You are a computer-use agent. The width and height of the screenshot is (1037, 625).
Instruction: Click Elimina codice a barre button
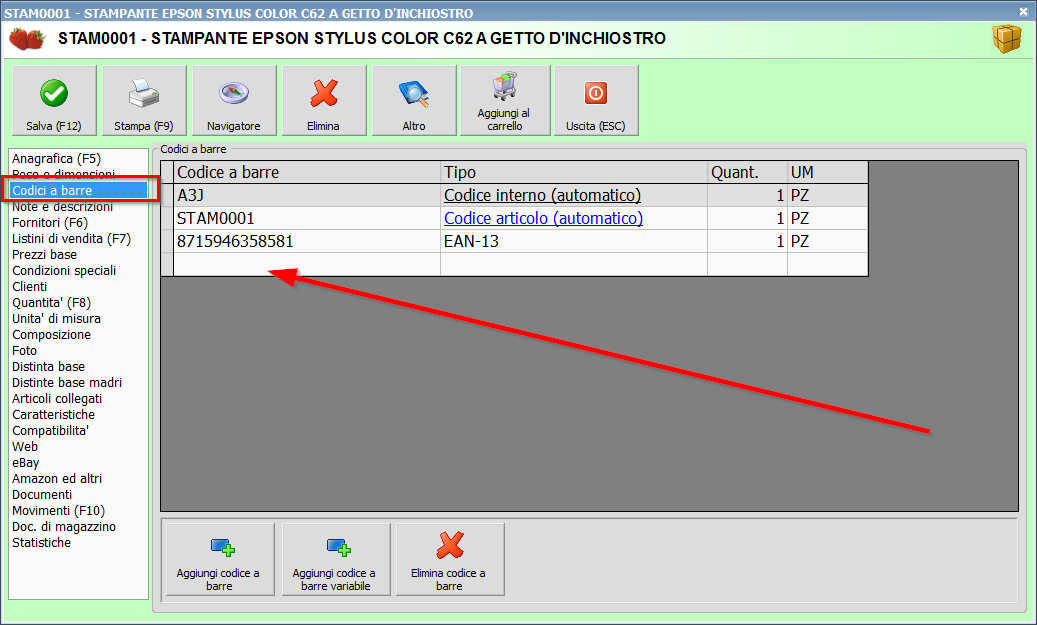450,560
